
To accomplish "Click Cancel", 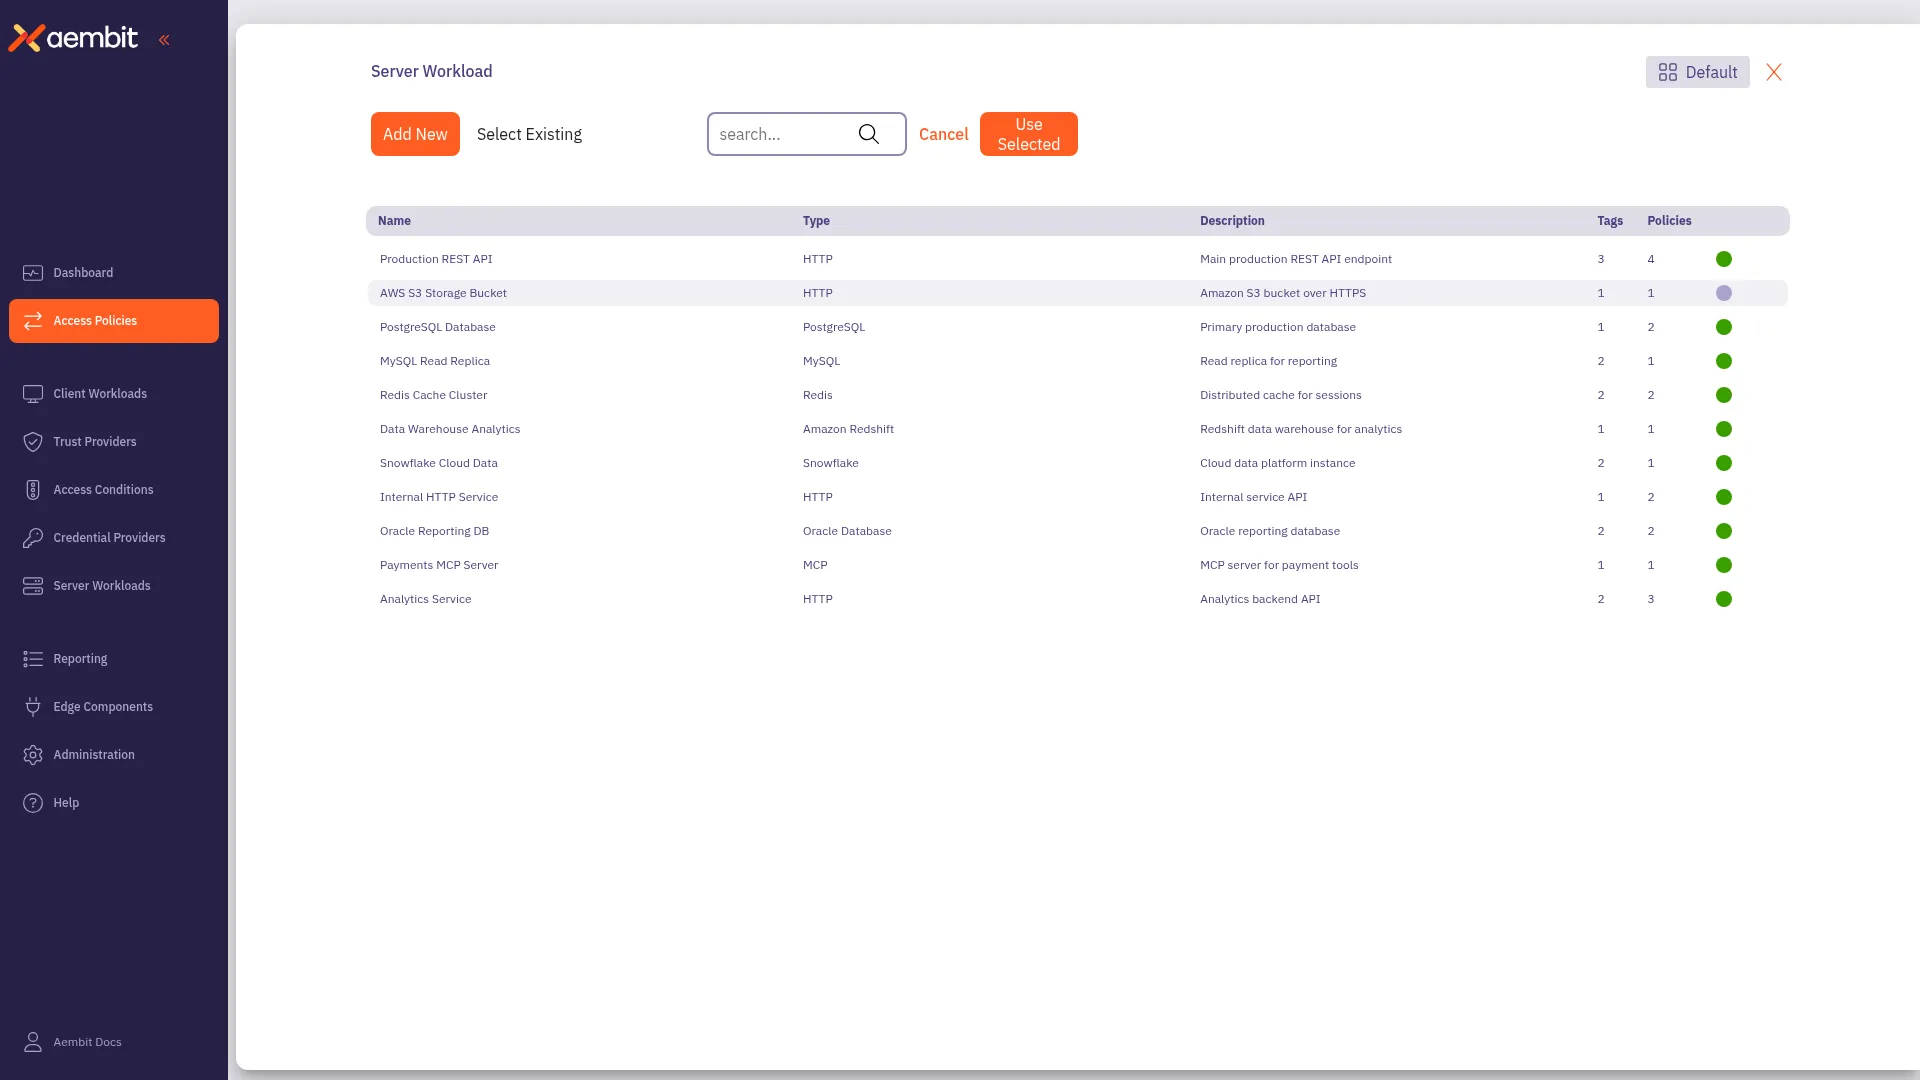I will click(x=943, y=134).
